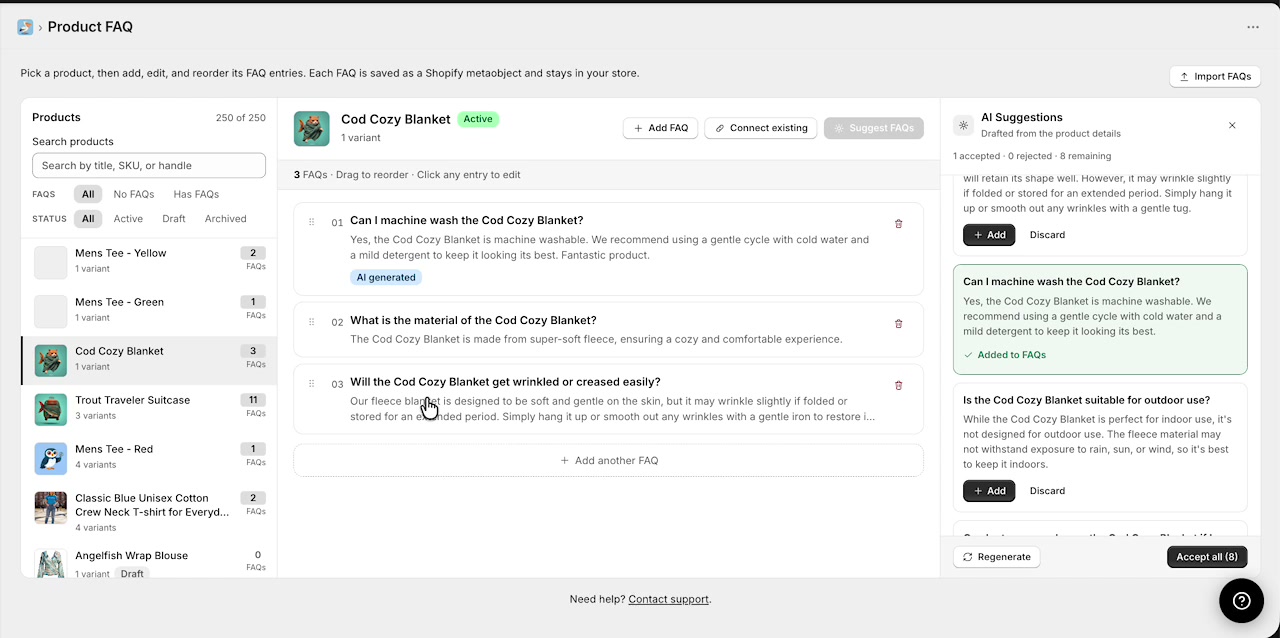The height and width of the screenshot is (638, 1280).
Task: Click the Product FAQ page title
Action: (90, 27)
